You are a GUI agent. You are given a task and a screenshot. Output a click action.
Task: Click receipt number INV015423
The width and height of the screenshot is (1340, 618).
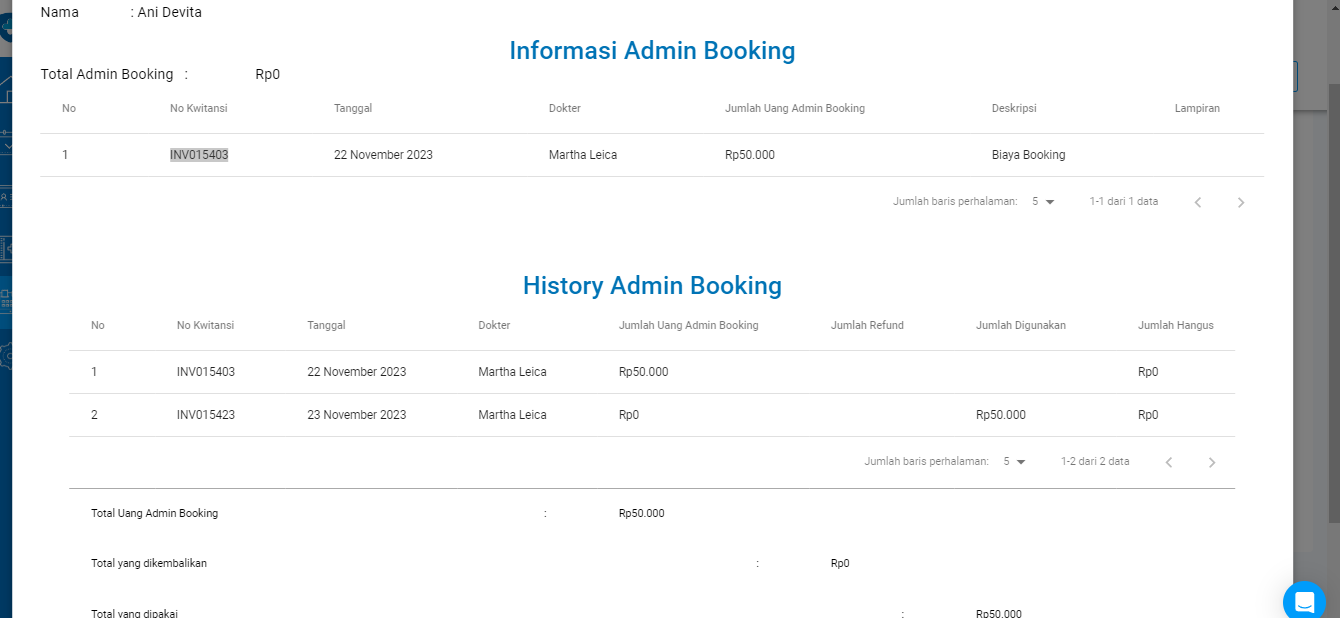click(x=206, y=415)
